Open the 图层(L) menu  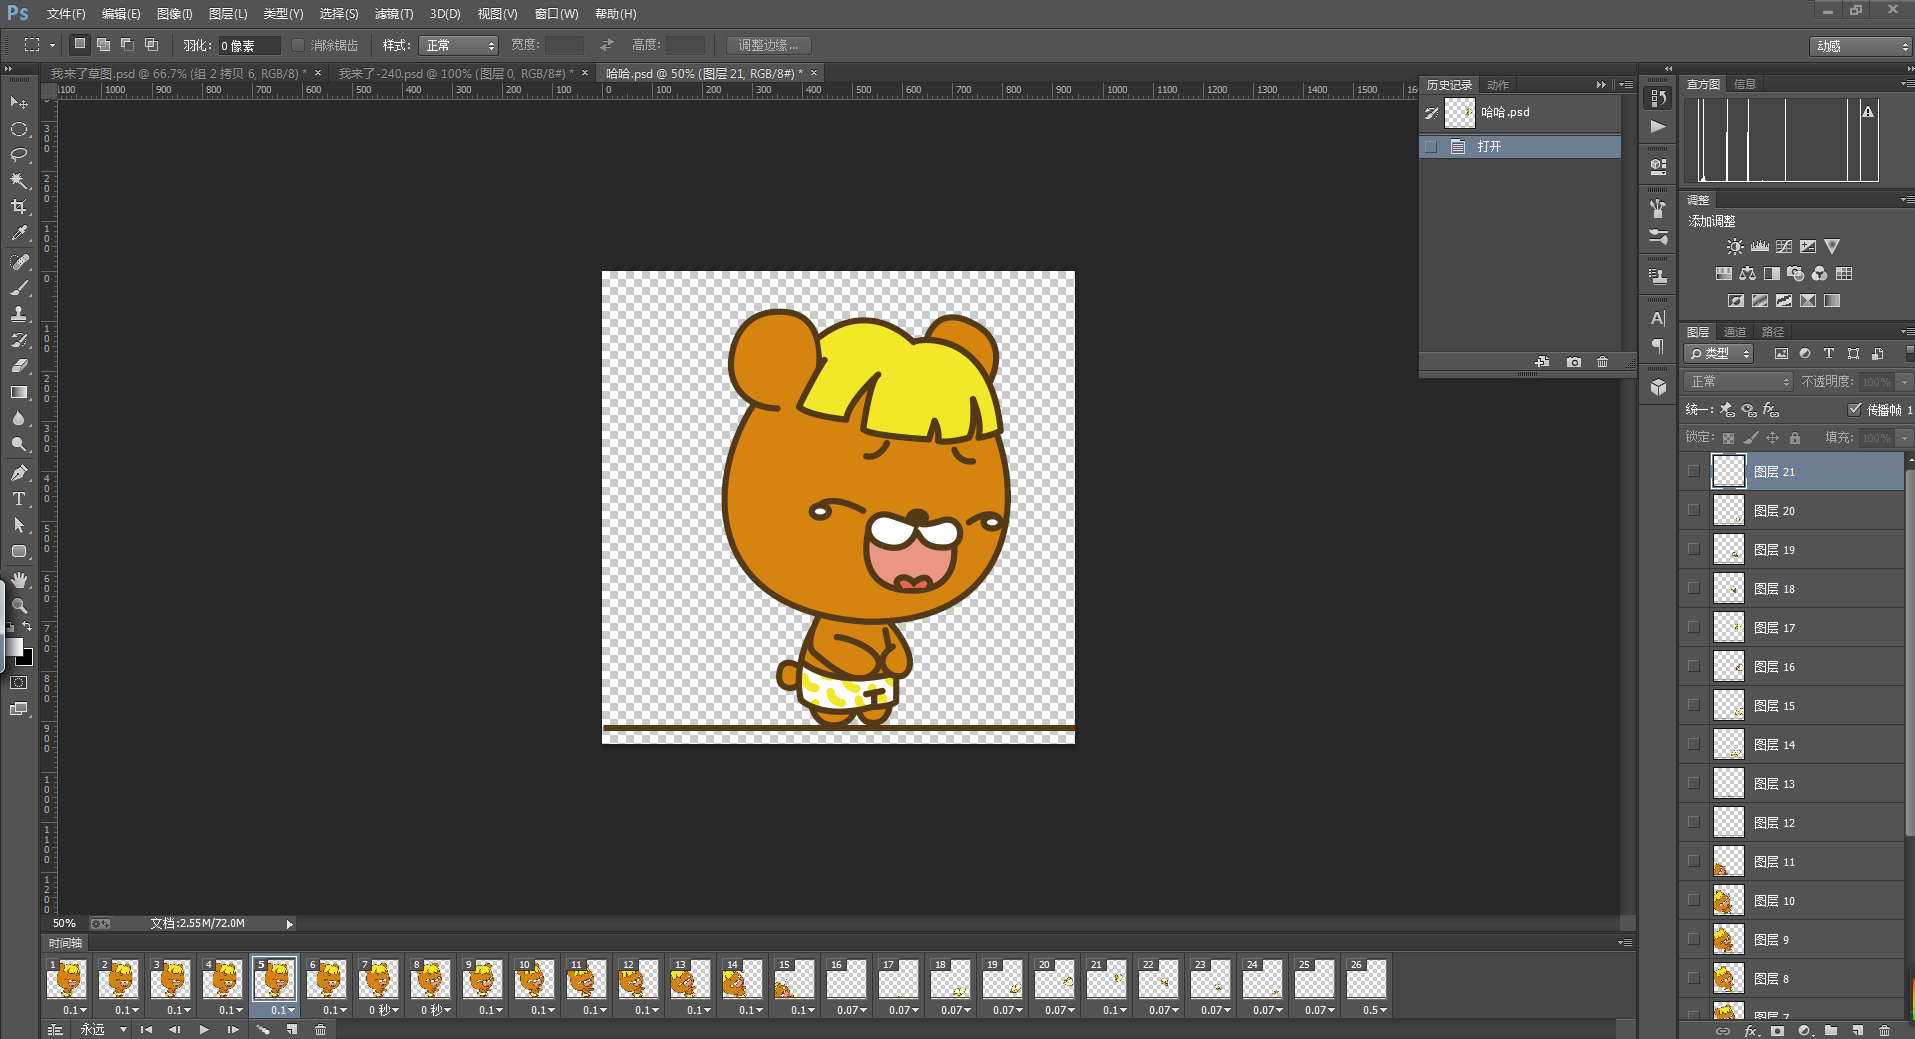point(228,14)
